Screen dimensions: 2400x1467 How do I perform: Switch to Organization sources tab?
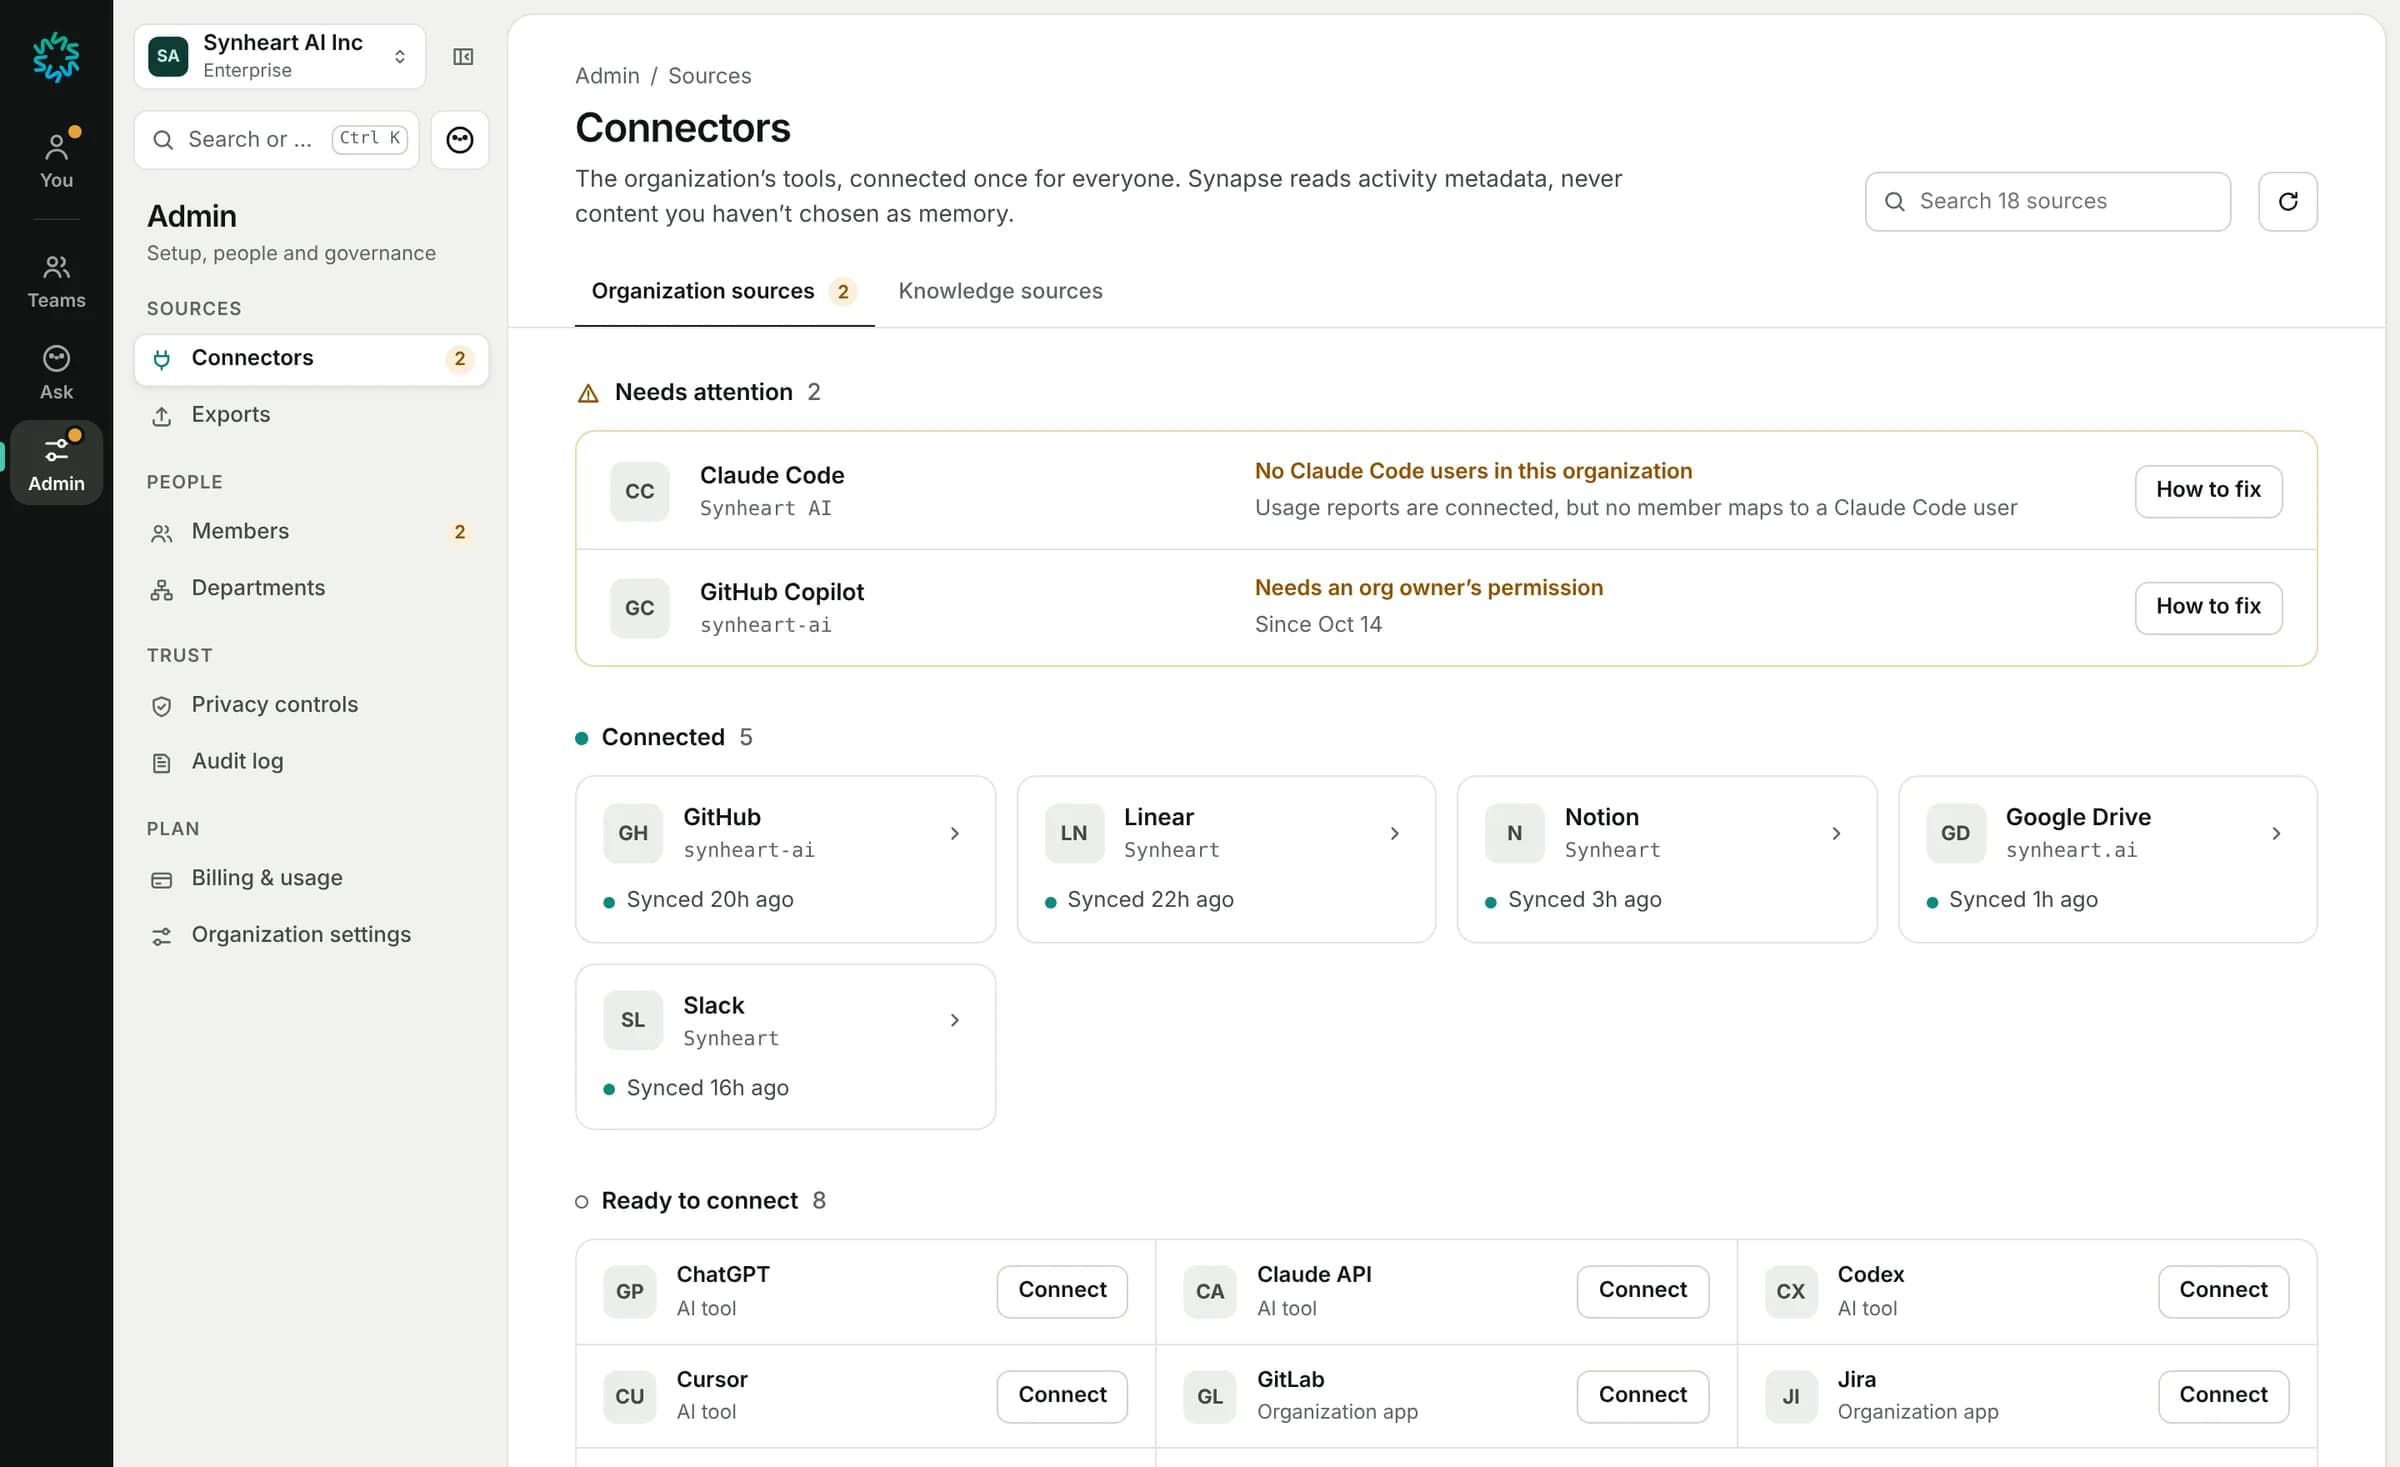[x=724, y=291]
